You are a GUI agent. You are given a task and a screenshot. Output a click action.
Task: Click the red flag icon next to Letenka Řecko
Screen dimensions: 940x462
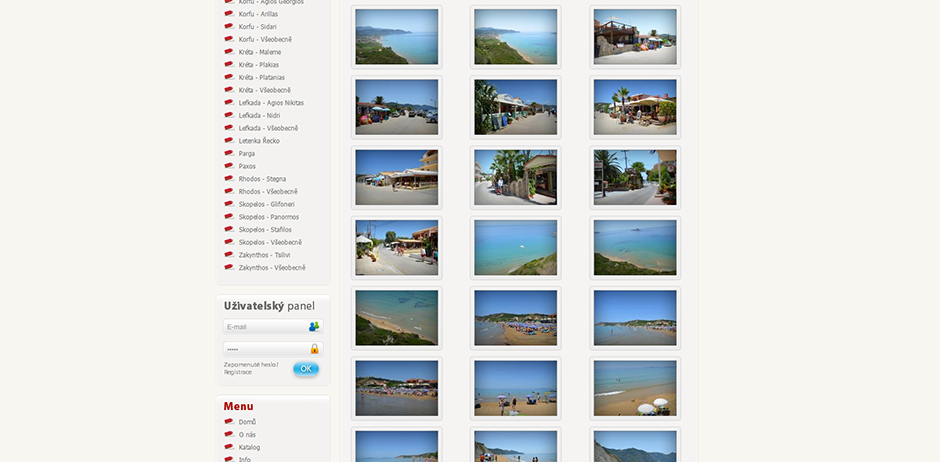tap(229, 140)
